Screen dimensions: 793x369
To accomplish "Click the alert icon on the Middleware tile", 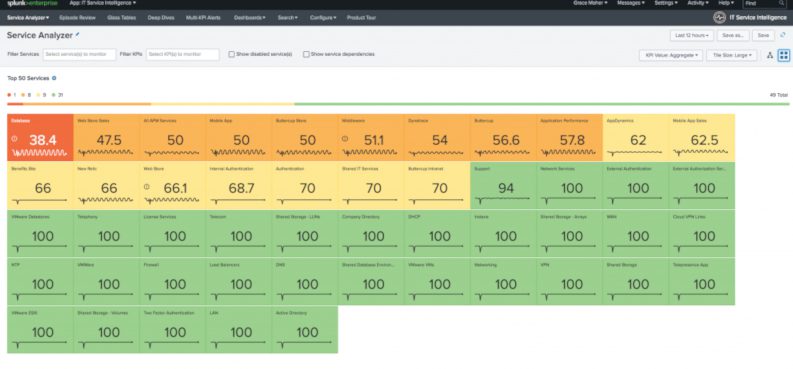I will point(345,139).
